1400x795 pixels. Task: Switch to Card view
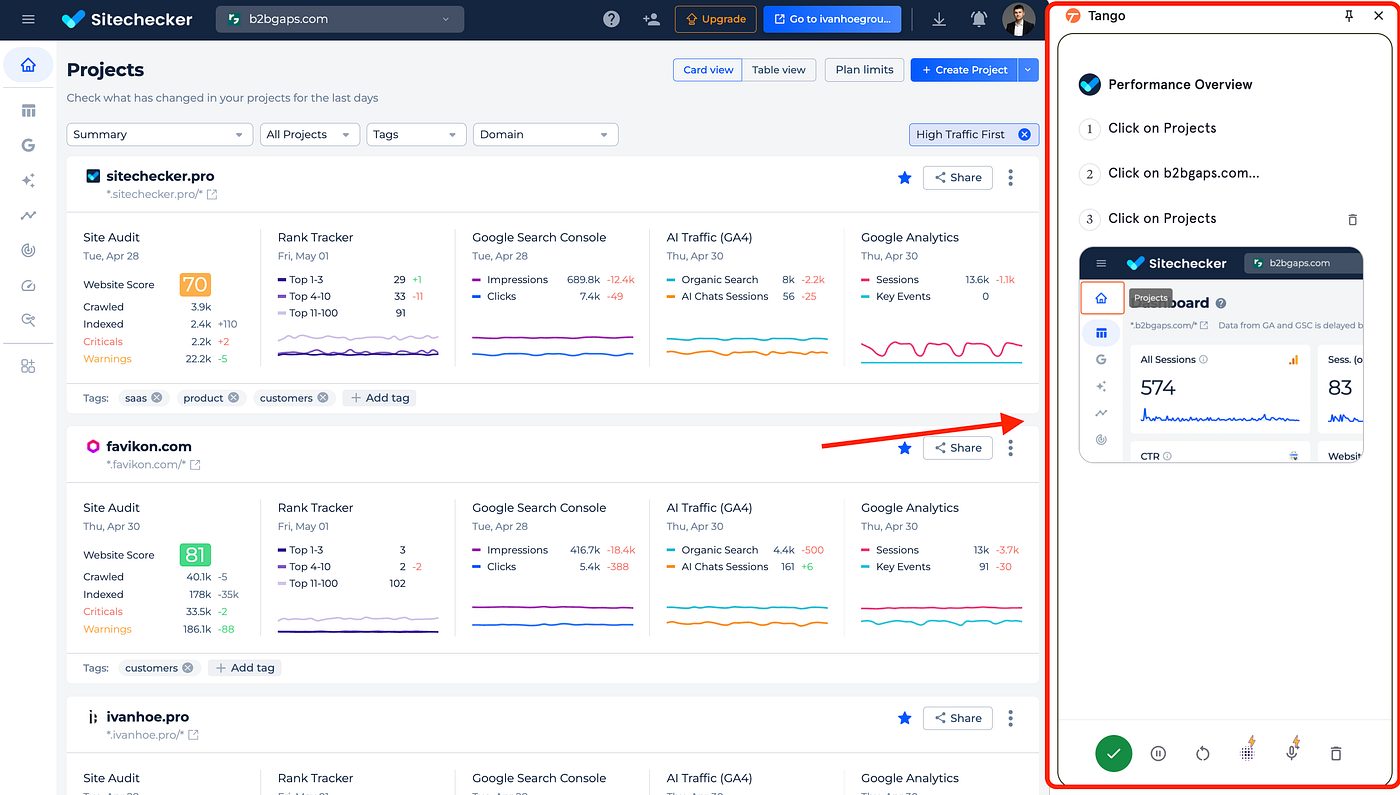(x=708, y=70)
